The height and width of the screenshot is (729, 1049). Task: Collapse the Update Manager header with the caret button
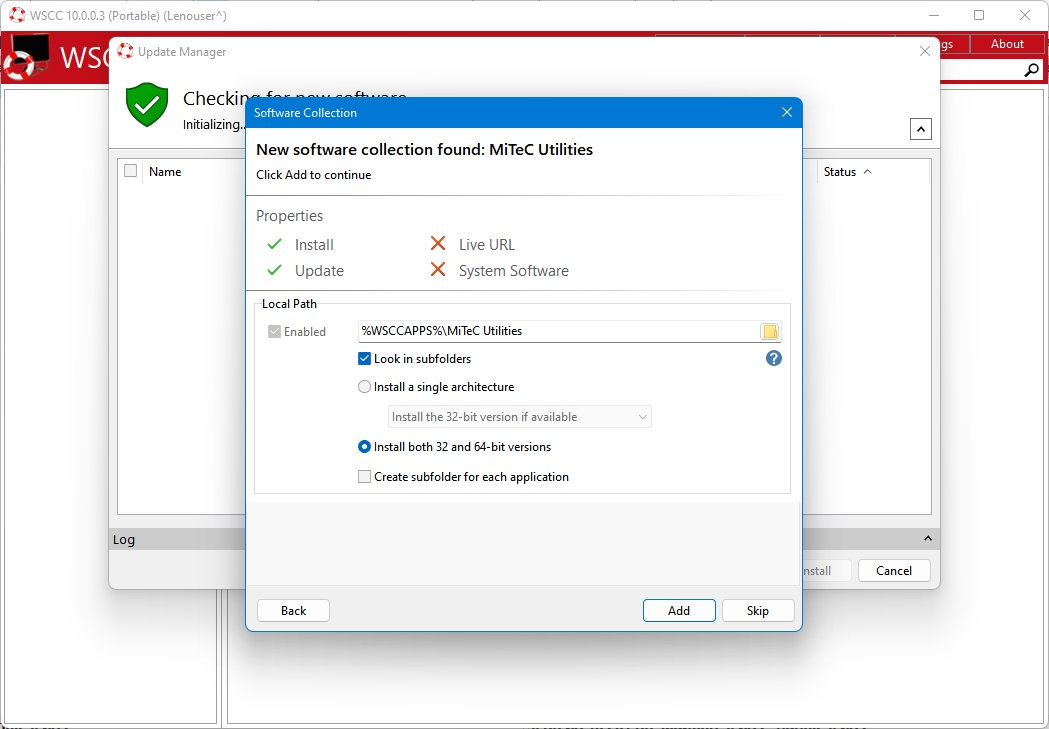[921, 129]
